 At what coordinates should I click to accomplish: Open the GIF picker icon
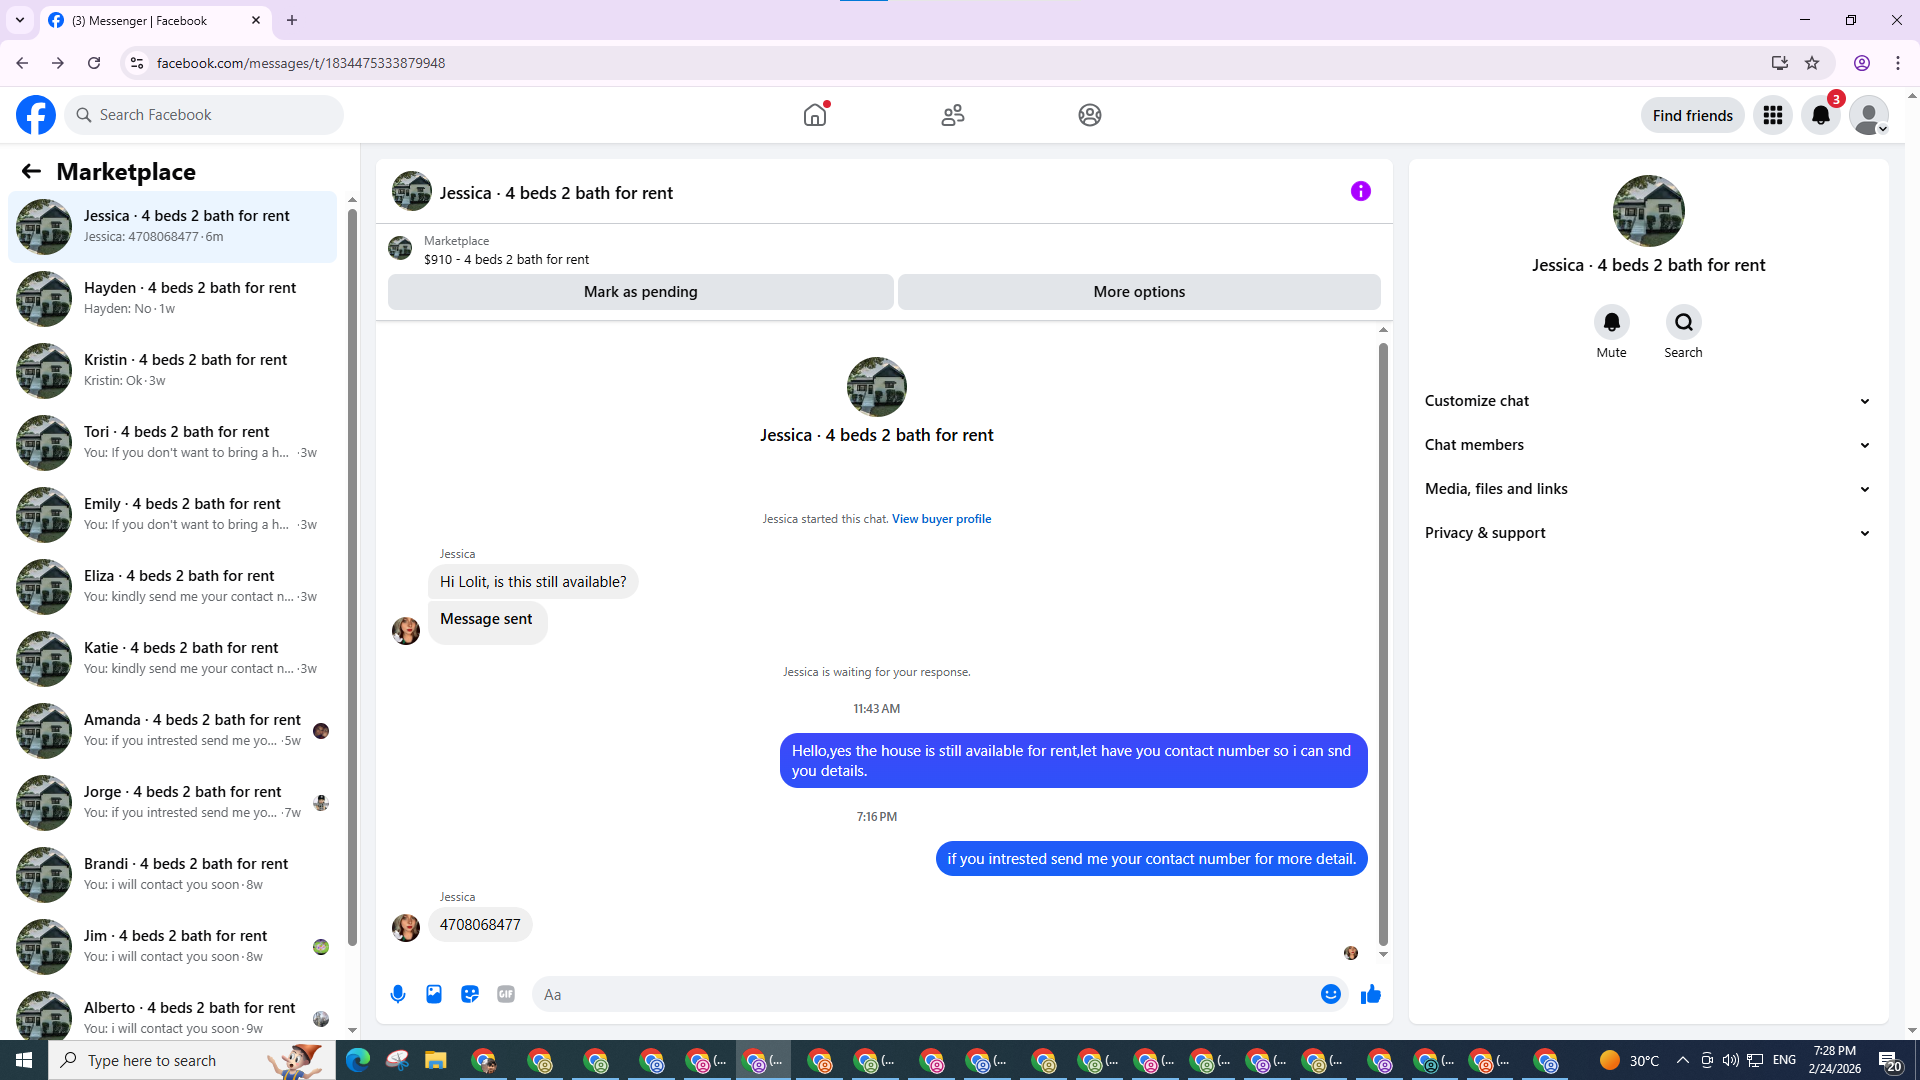click(506, 994)
